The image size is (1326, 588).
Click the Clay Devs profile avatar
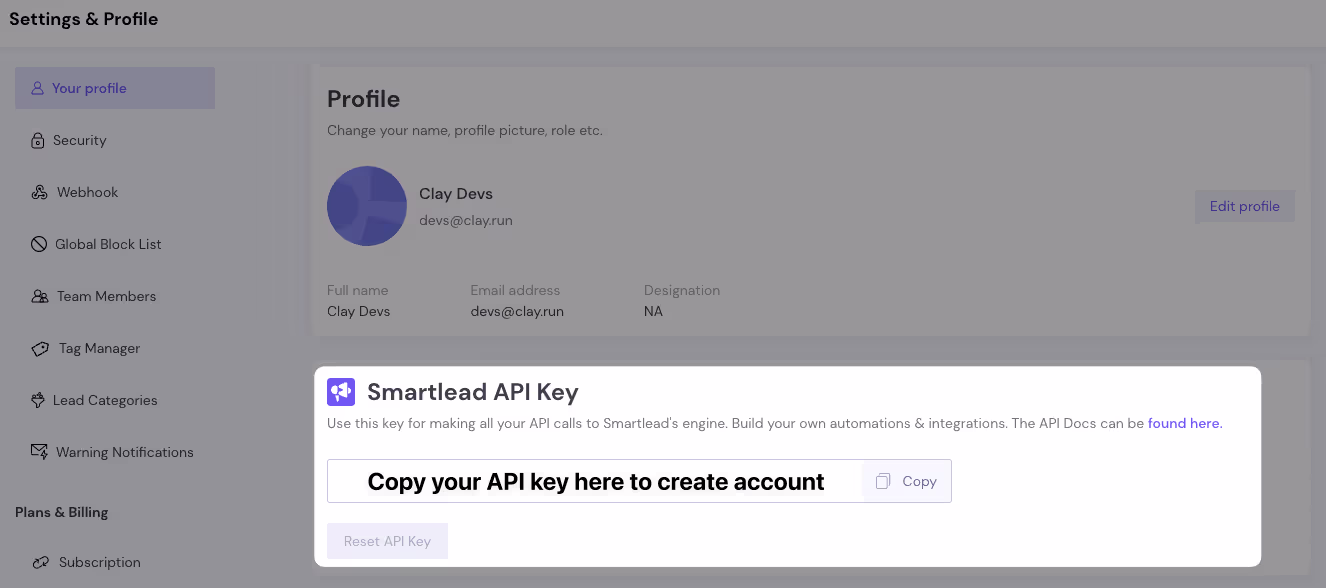coord(367,206)
